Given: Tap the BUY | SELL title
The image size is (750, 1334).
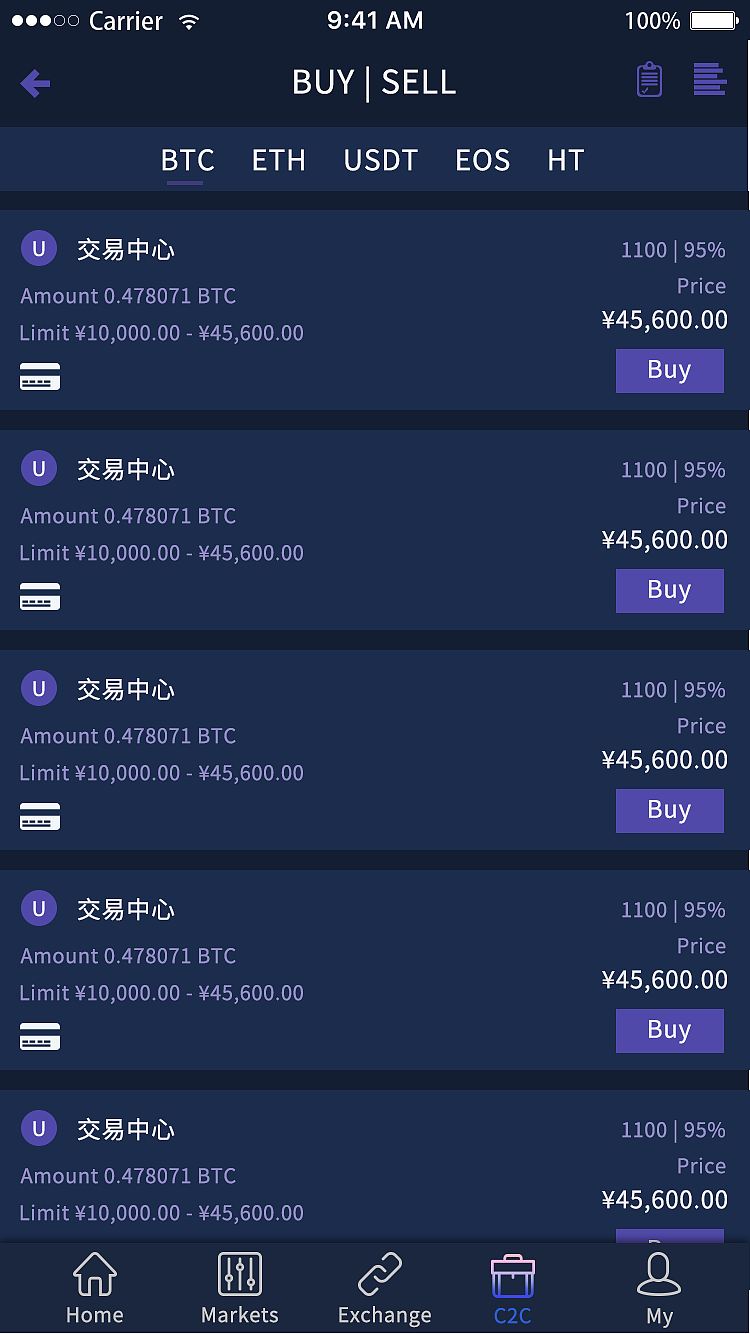Looking at the screenshot, I should tap(374, 82).
